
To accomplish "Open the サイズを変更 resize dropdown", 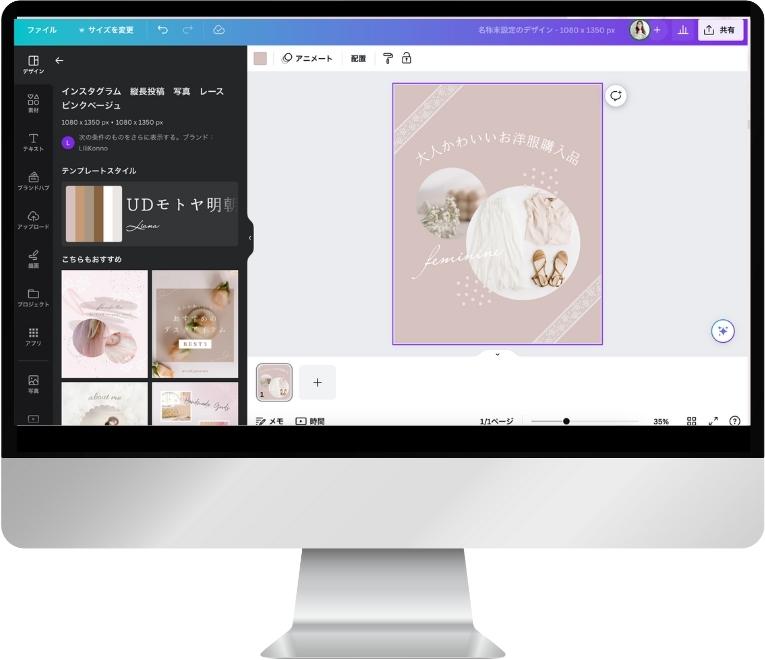I will point(106,30).
